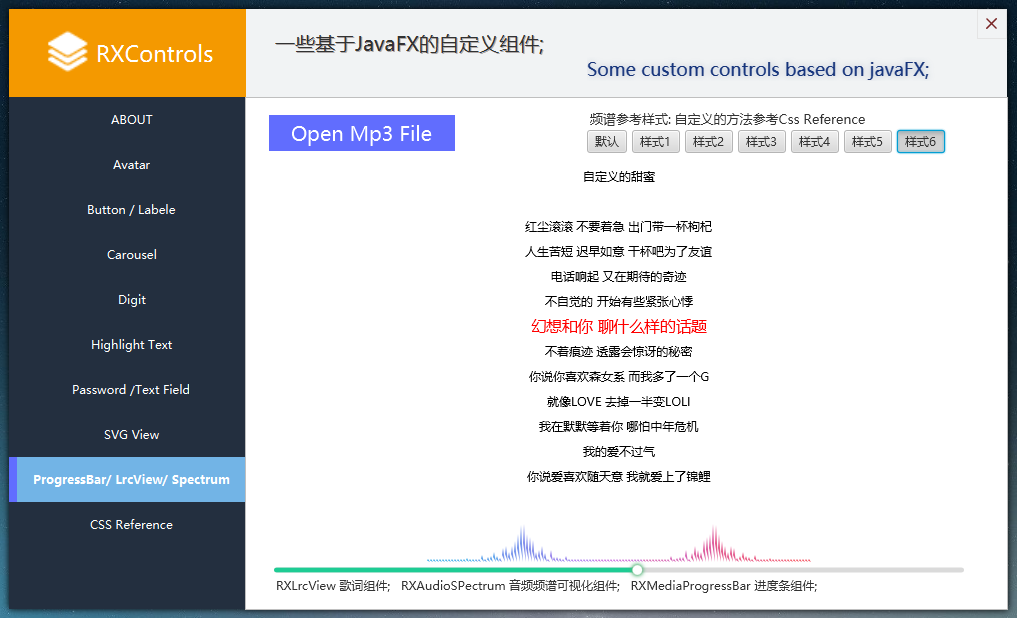The width and height of the screenshot is (1017, 618).
Task: Navigate to Password /Text Field section
Action: click(131, 390)
